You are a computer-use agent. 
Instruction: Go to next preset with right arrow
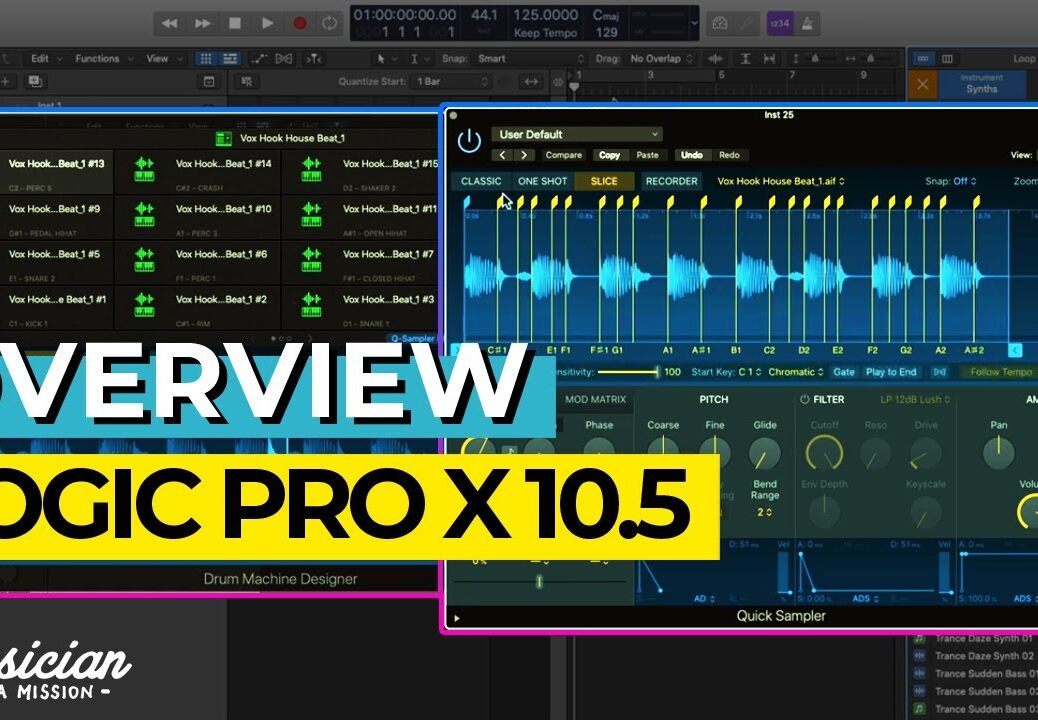[x=524, y=155]
